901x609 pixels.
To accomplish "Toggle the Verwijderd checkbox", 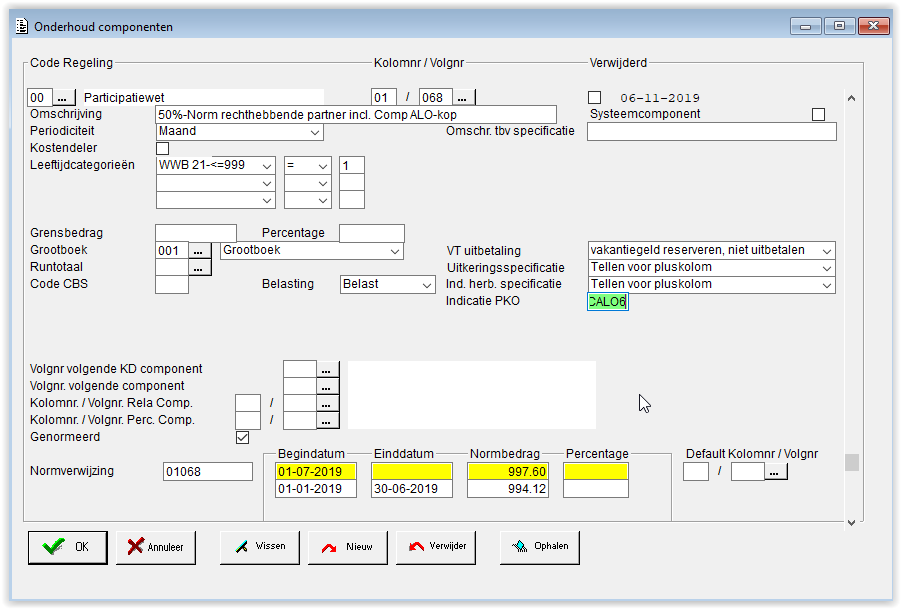I will coord(595,98).
